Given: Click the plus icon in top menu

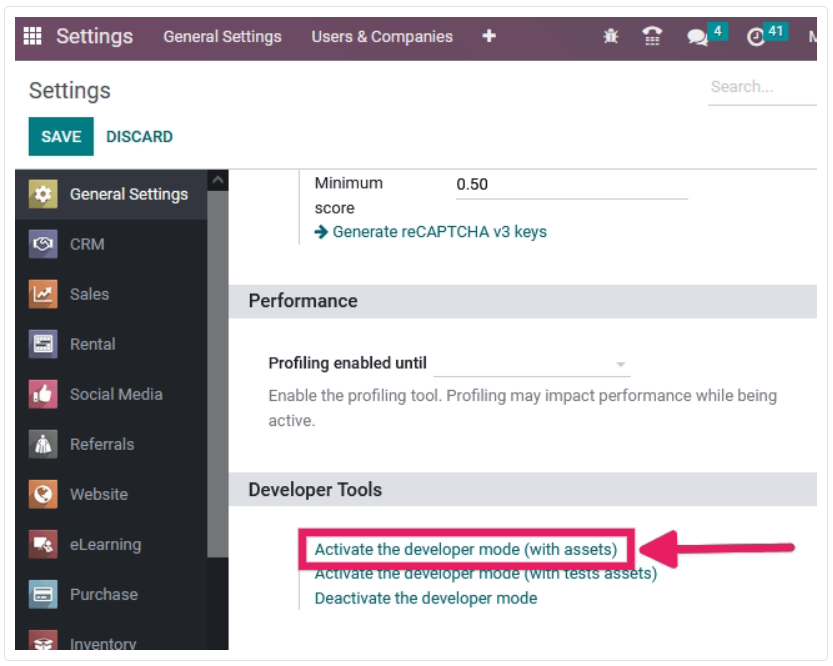Looking at the screenshot, I should [489, 37].
